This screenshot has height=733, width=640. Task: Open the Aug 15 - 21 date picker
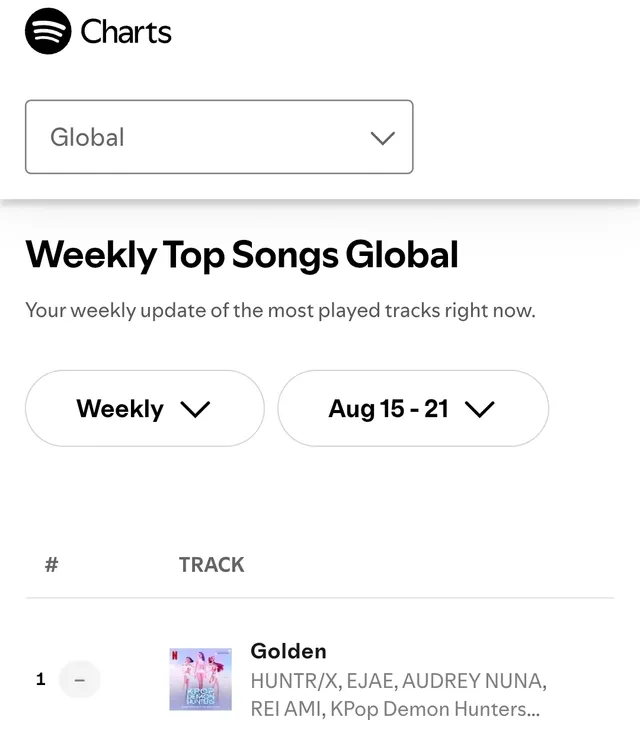(x=412, y=409)
